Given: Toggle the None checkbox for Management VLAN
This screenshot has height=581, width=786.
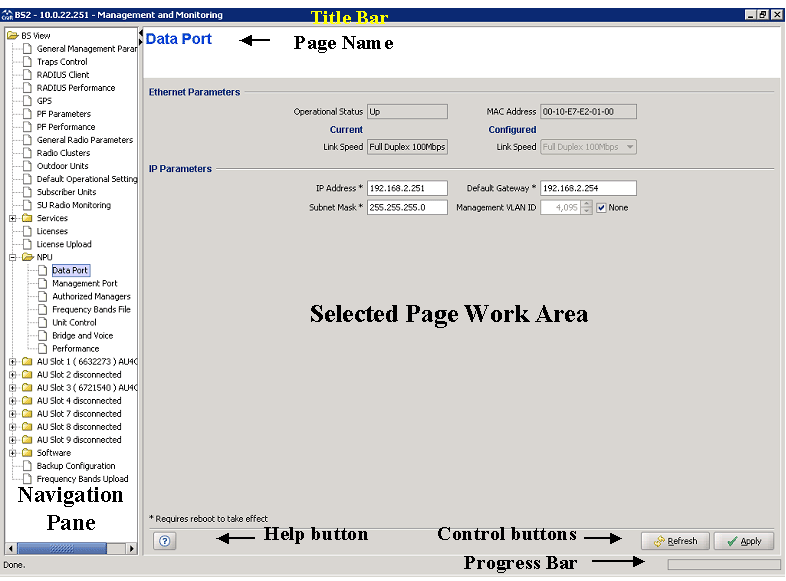Looking at the screenshot, I should pos(601,208).
